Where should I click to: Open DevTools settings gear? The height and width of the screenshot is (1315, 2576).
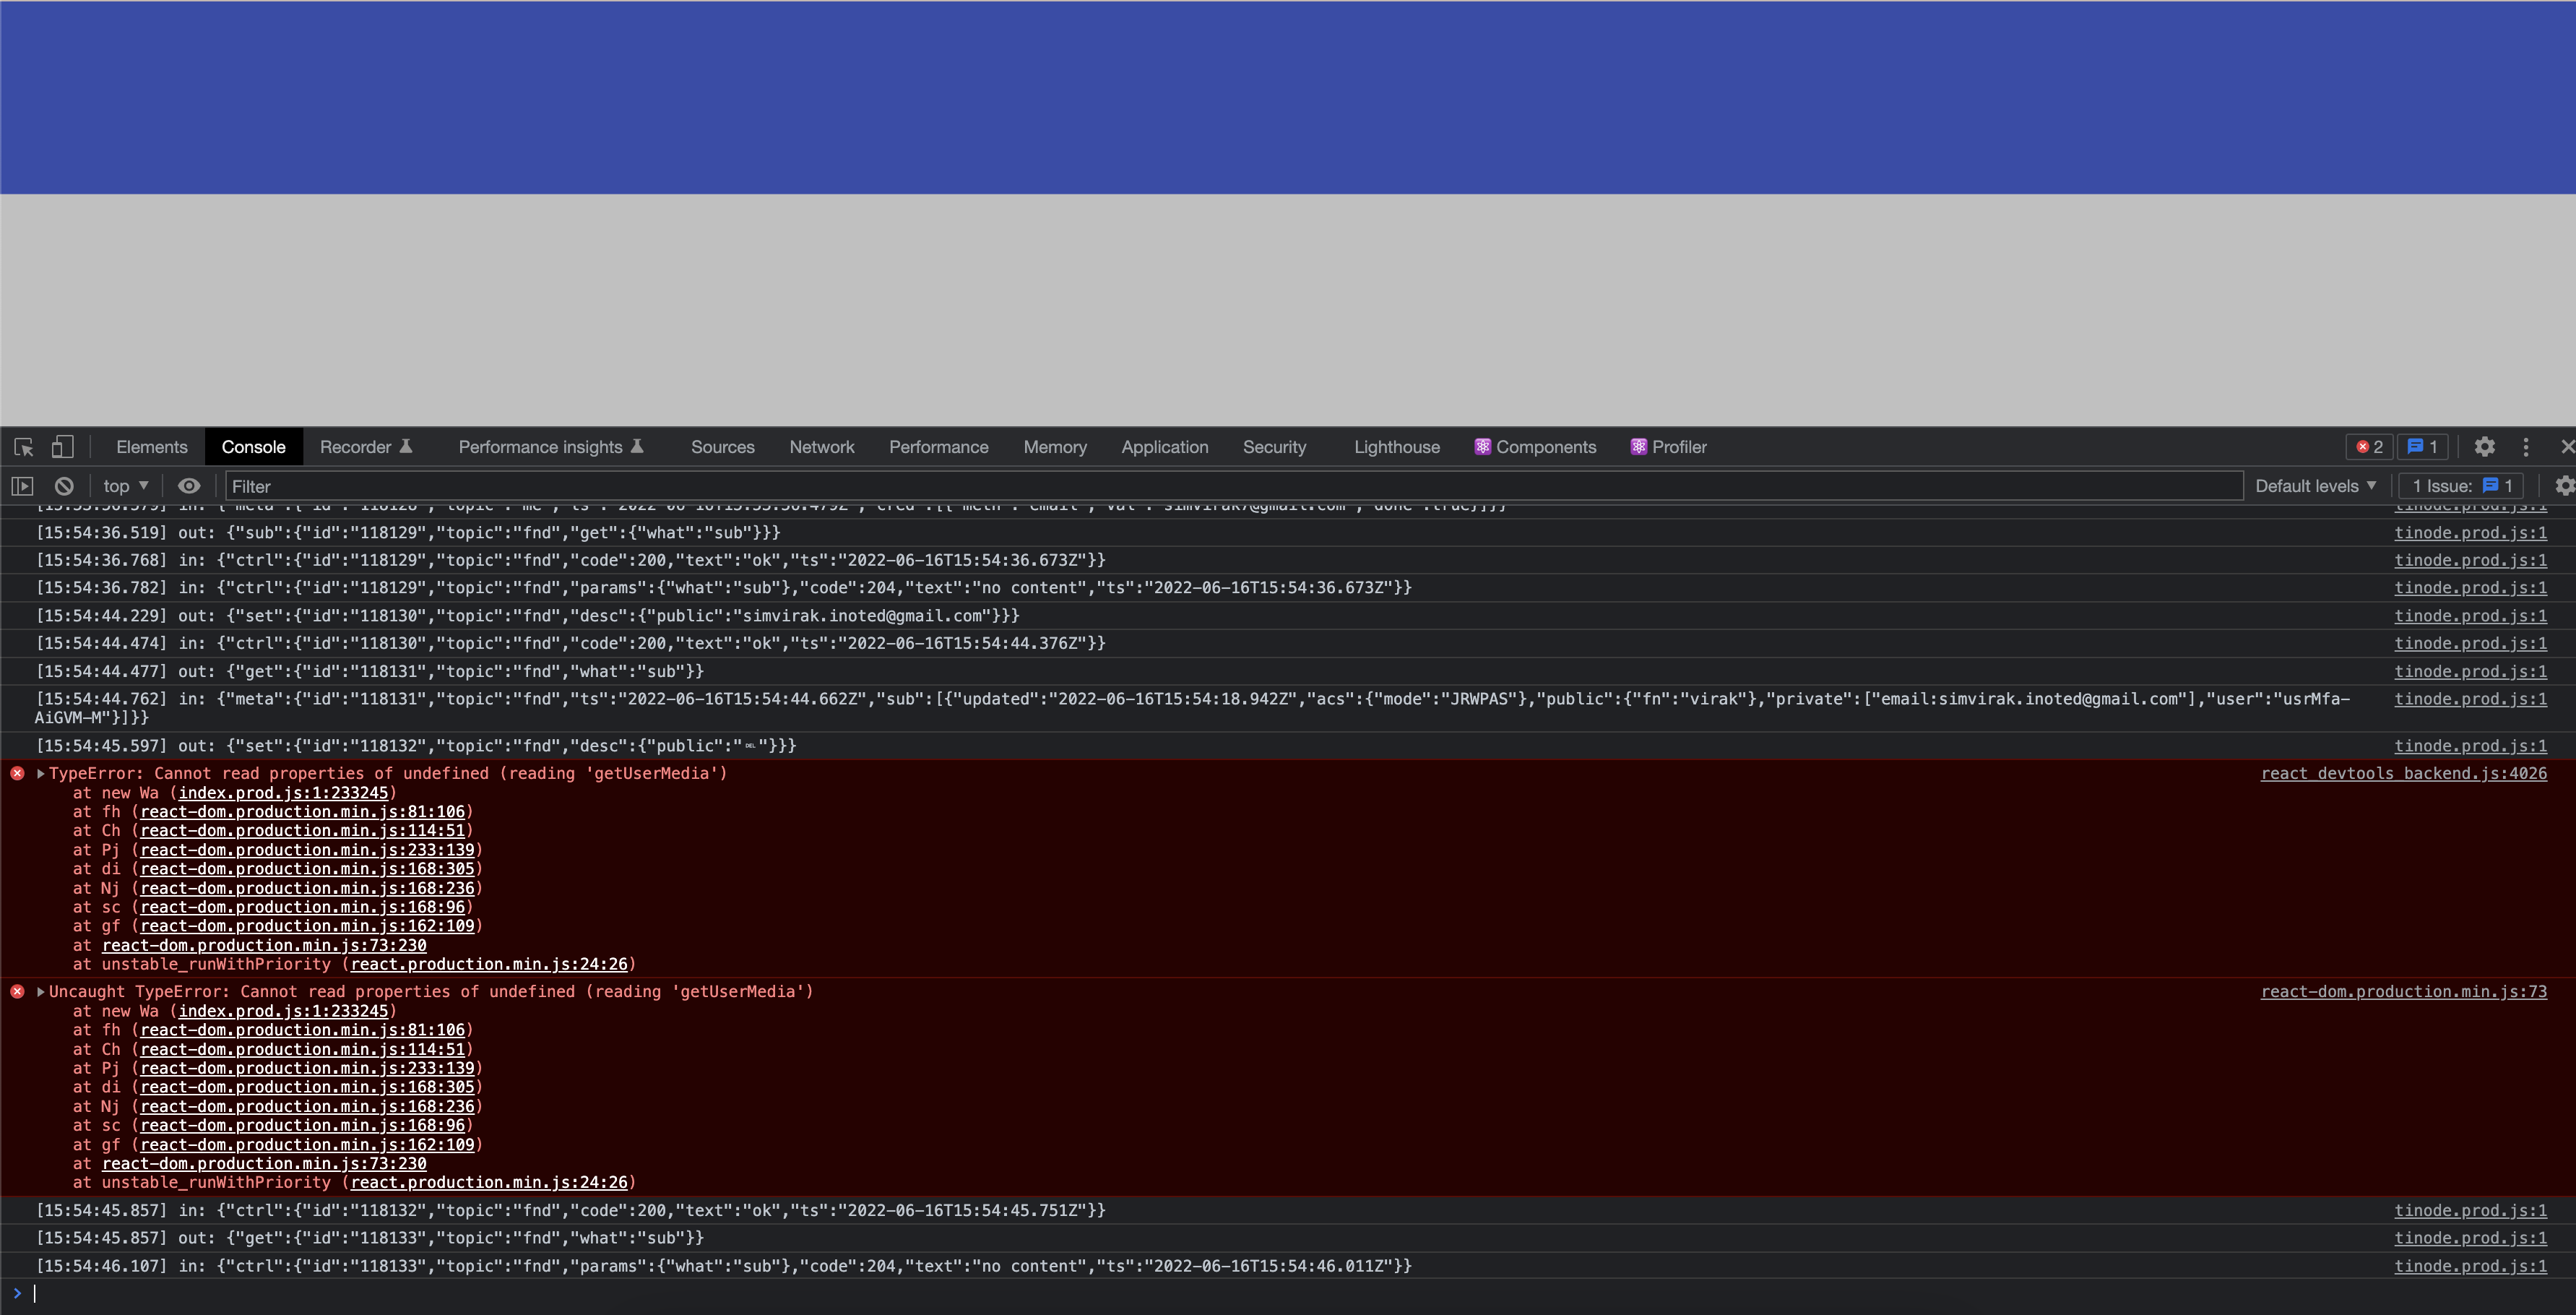click(x=2484, y=447)
